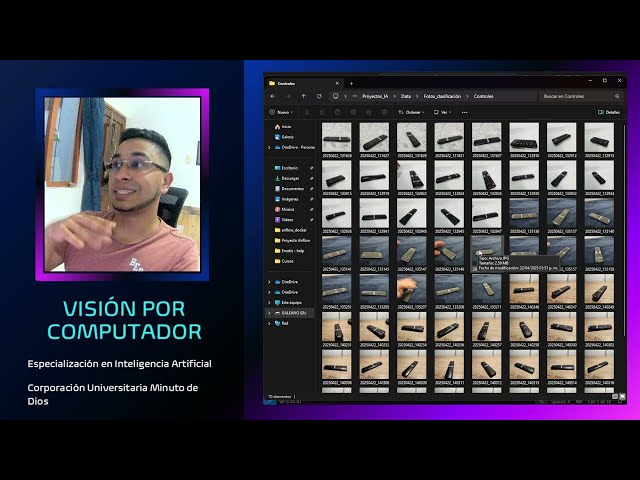Close the Controles tab
The image size is (640, 480).
point(337,83)
